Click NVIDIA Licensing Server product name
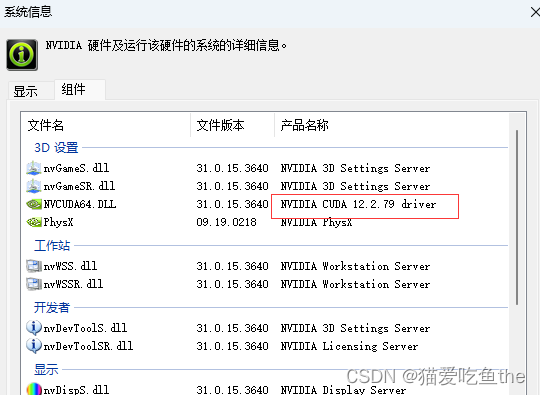 pos(350,346)
